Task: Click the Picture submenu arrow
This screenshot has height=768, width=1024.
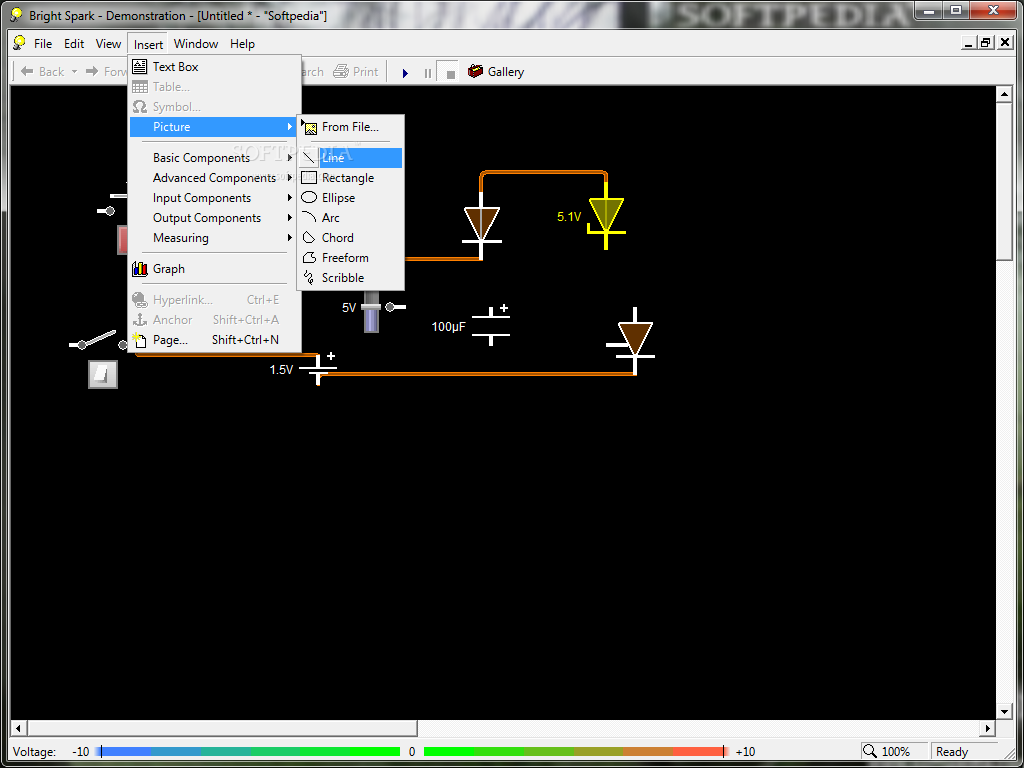Action: [289, 127]
